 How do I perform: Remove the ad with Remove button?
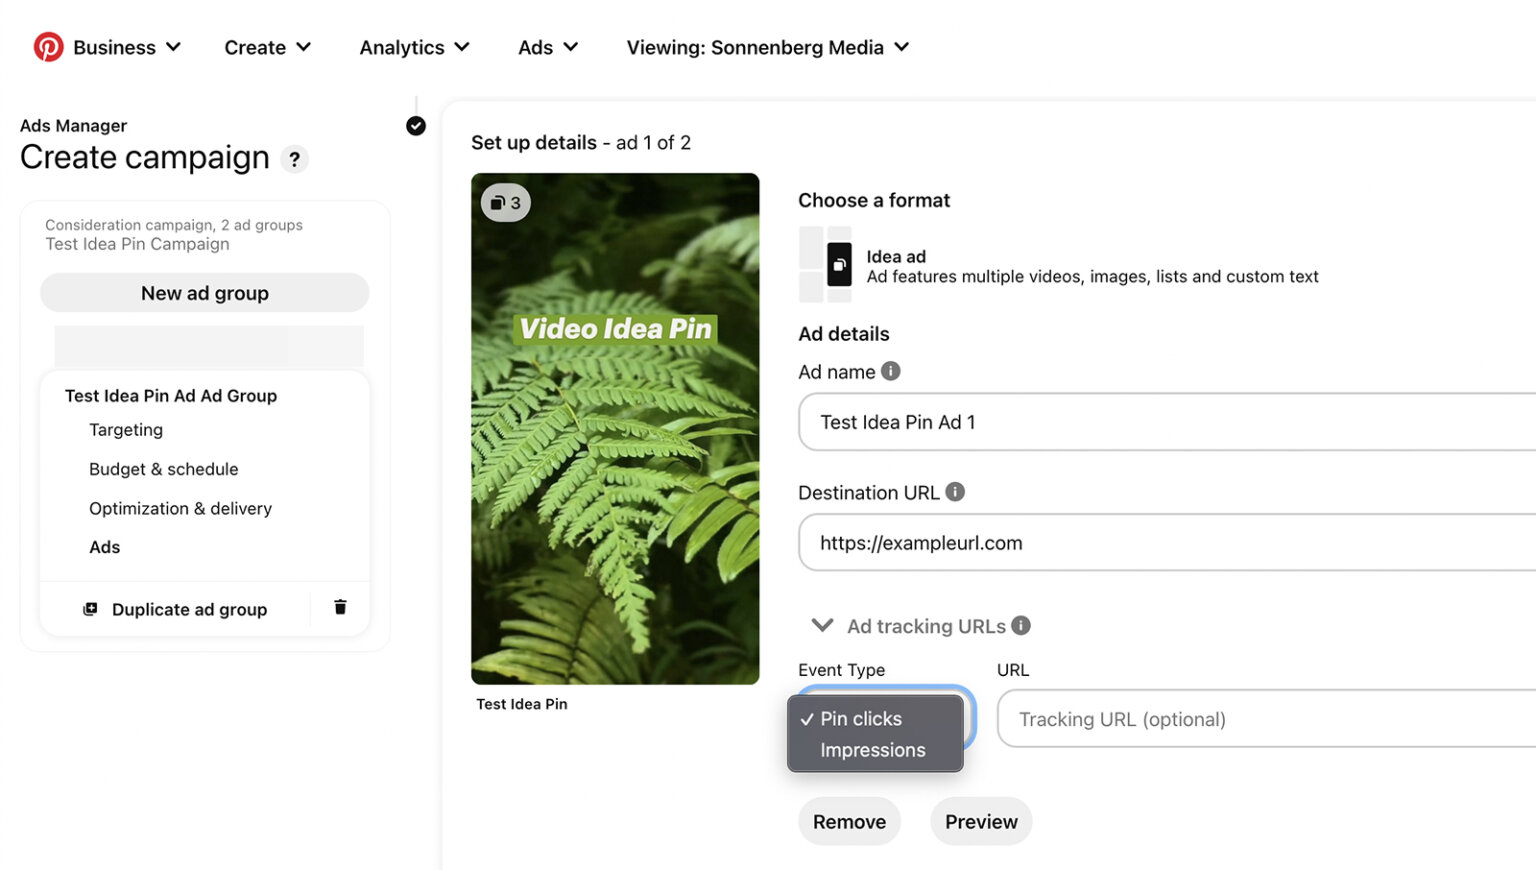(849, 821)
